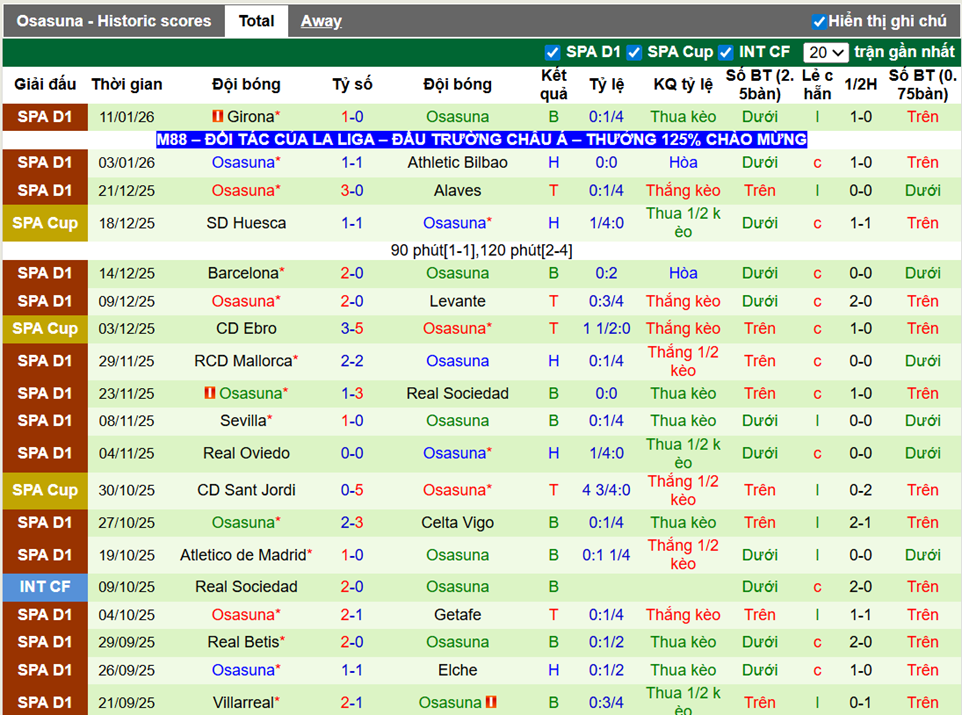Click the Thời gian column header
Viewport: 962px width, 715px height.
pos(127,84)
